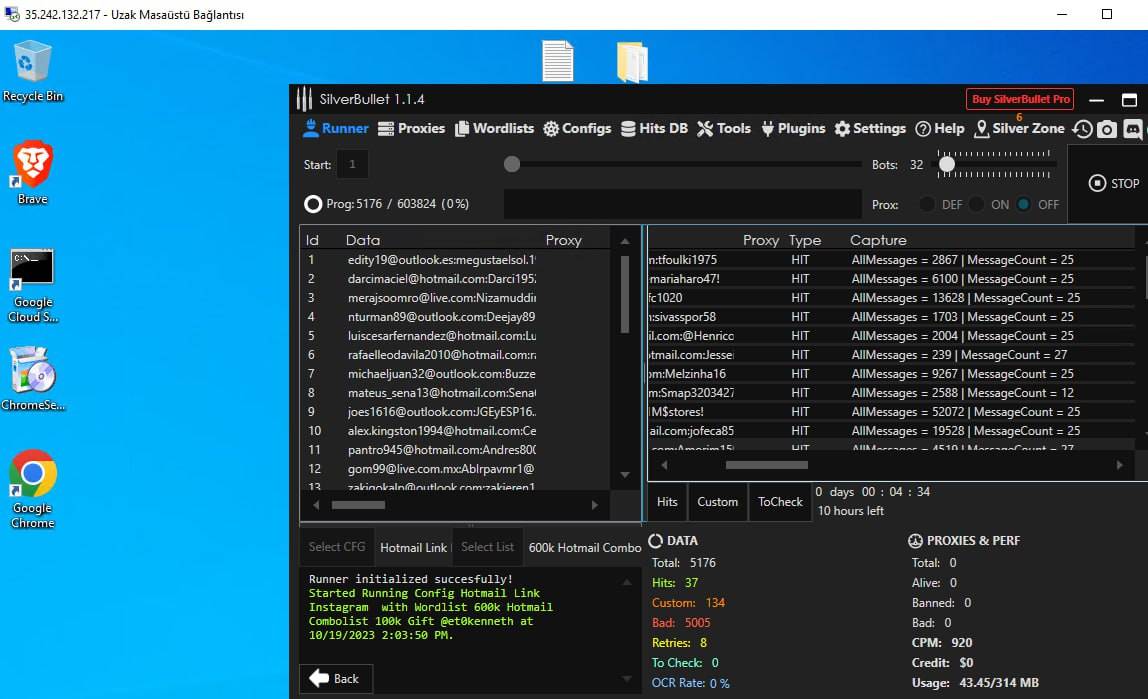Open the Recycle Bin desktop icon
Image resolution: width=1148 pixels, height=699 pixels.
click(x=33, y=71)
